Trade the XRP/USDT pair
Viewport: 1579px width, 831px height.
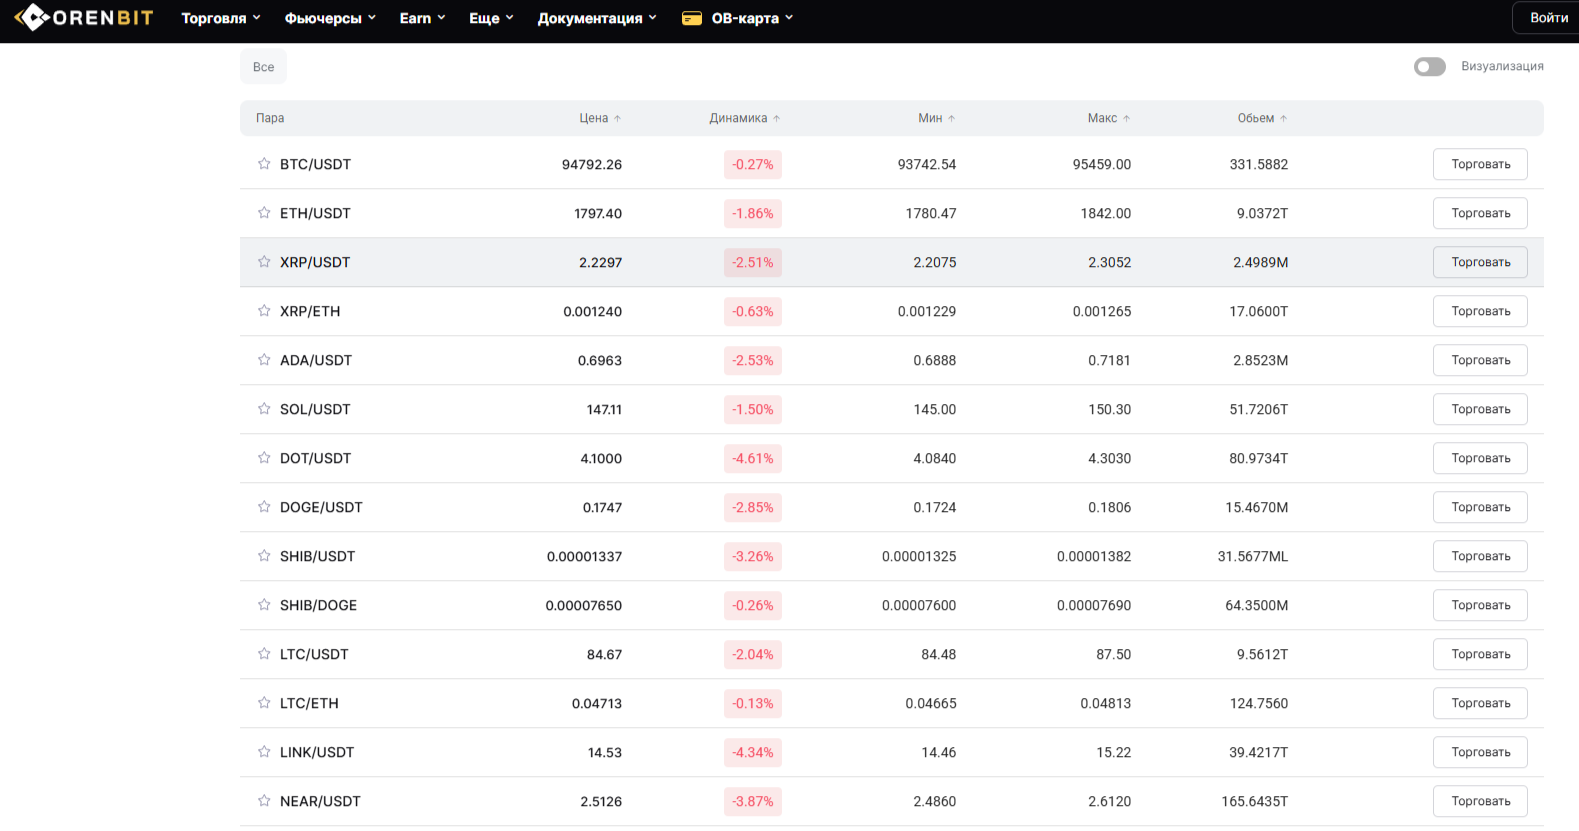click(x=1480, y=262)
